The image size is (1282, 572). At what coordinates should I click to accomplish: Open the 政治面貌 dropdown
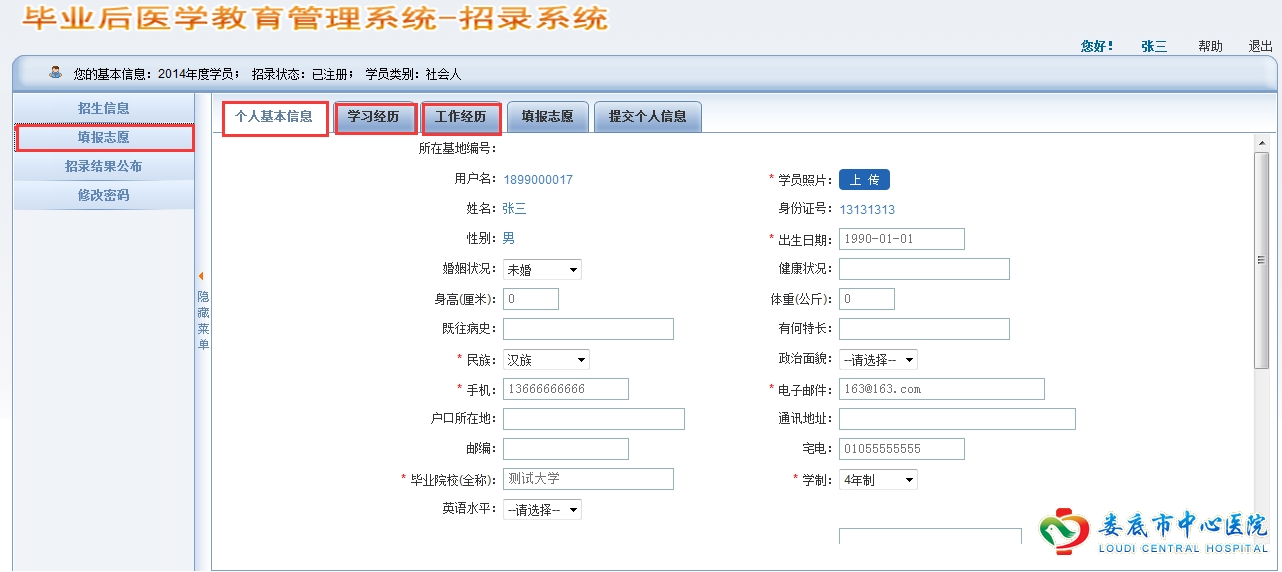pos(878,360)
